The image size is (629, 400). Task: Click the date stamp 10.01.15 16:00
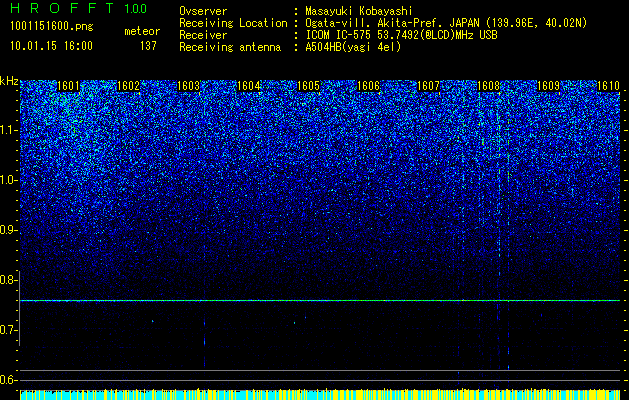(x=51, y=46)
